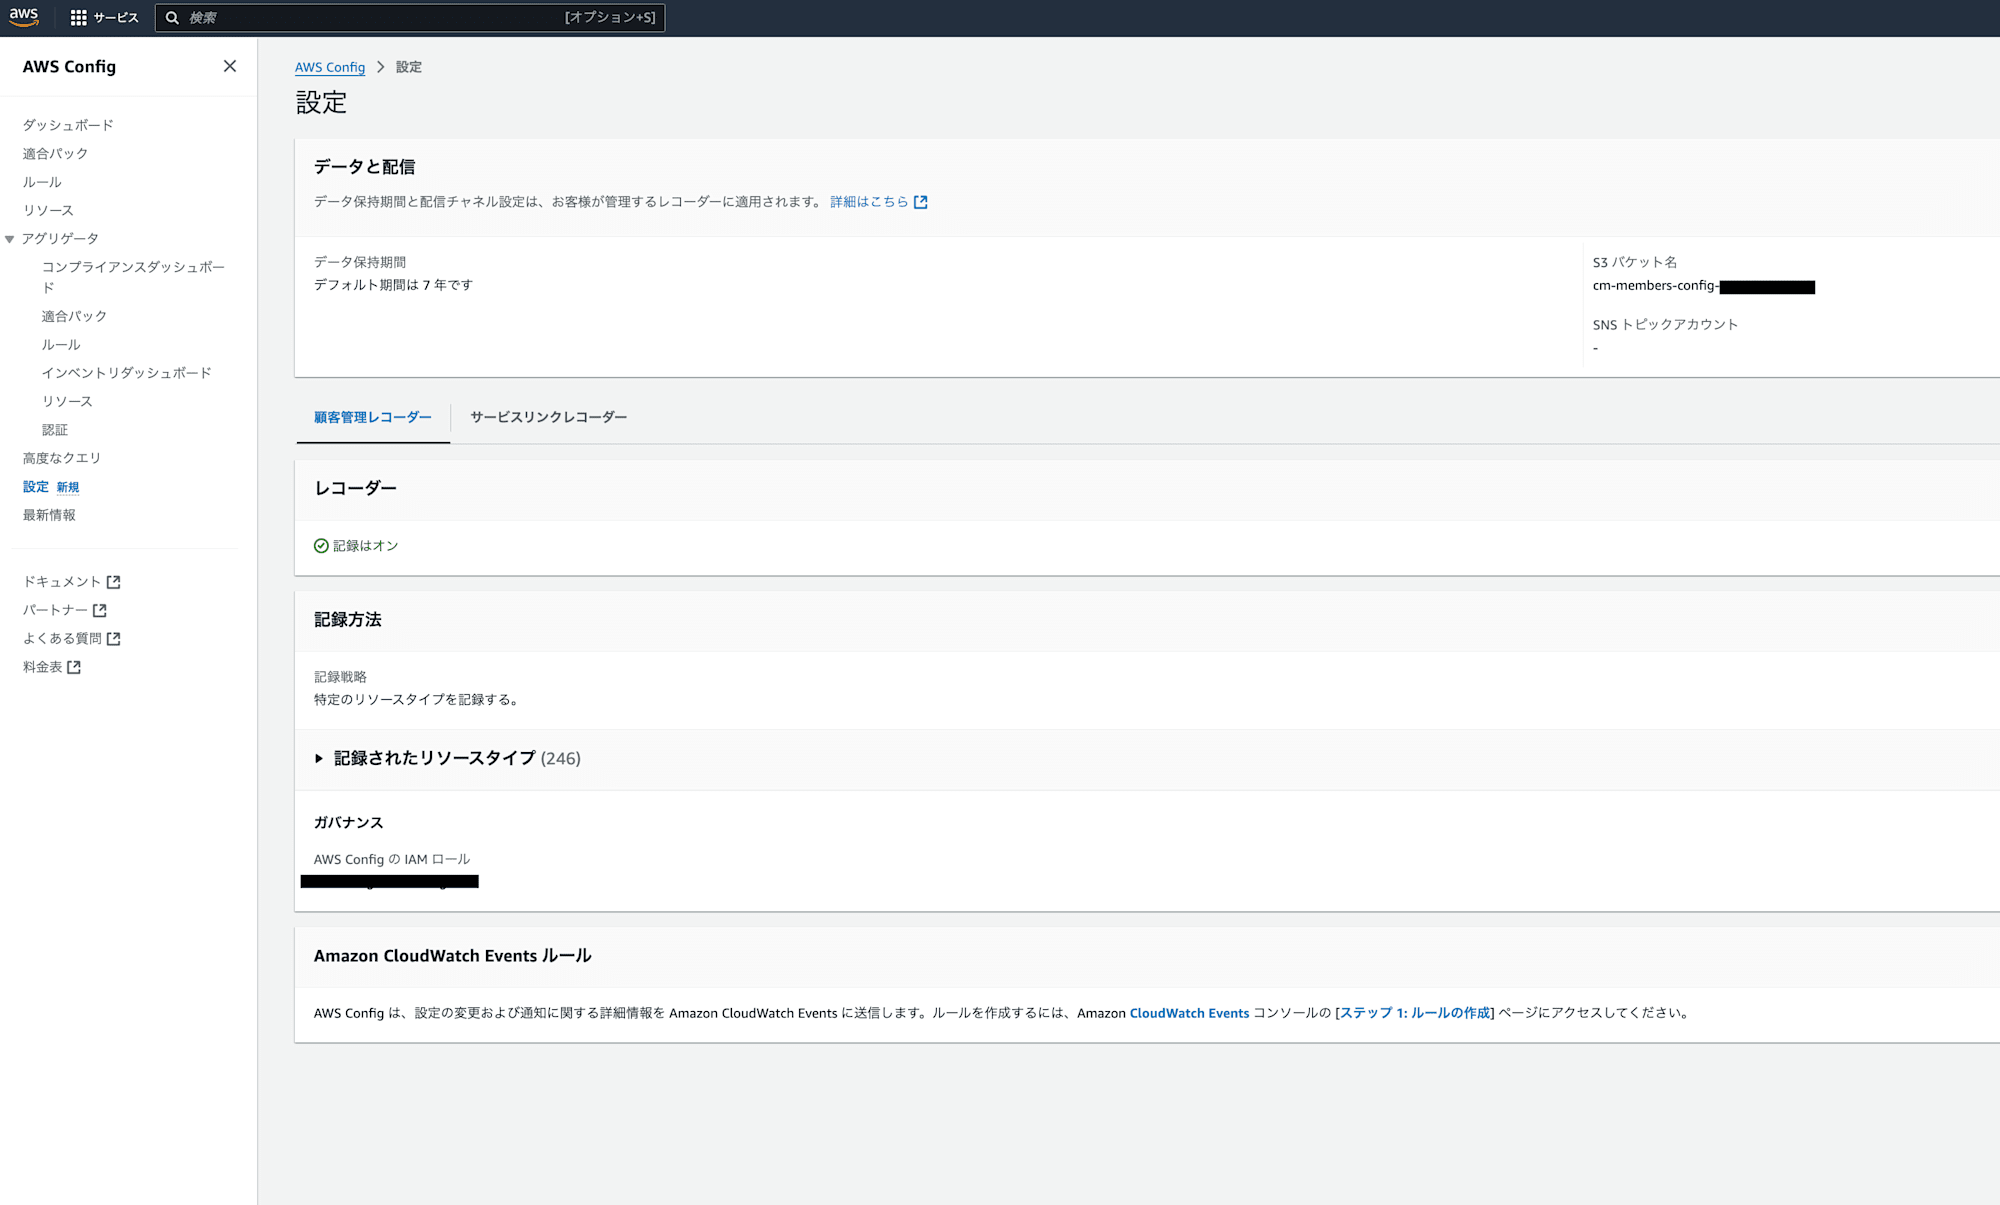Open リソース under アグリゲータ
This screenshot has height=1205, width=2000.
(67, 401)
